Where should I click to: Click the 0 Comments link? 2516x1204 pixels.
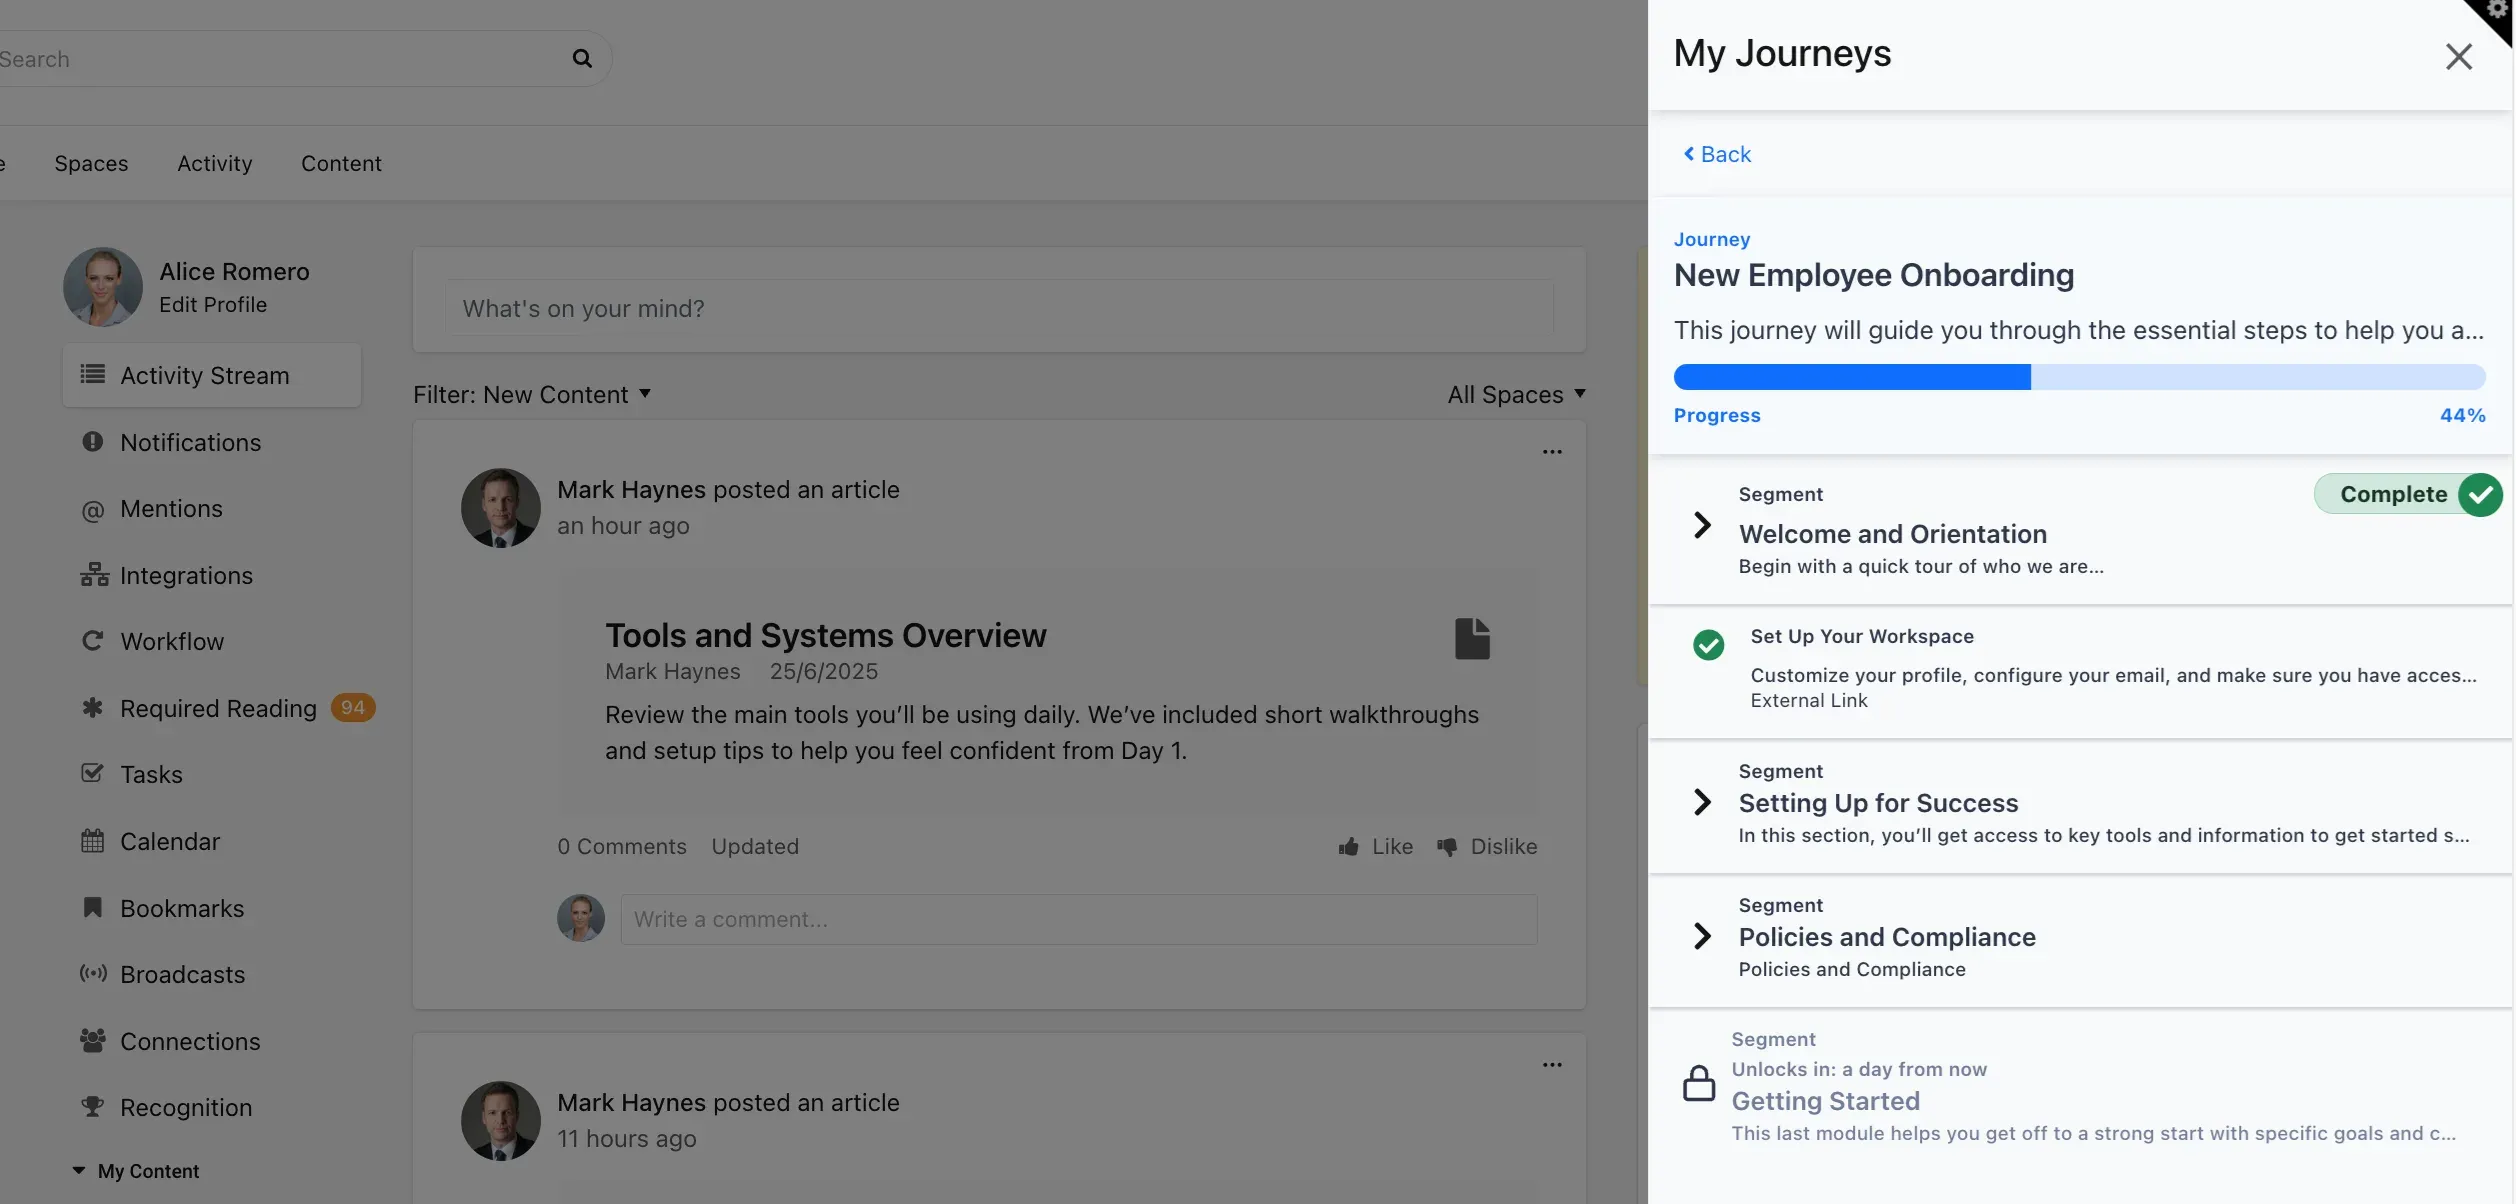[x=621, y=846]
